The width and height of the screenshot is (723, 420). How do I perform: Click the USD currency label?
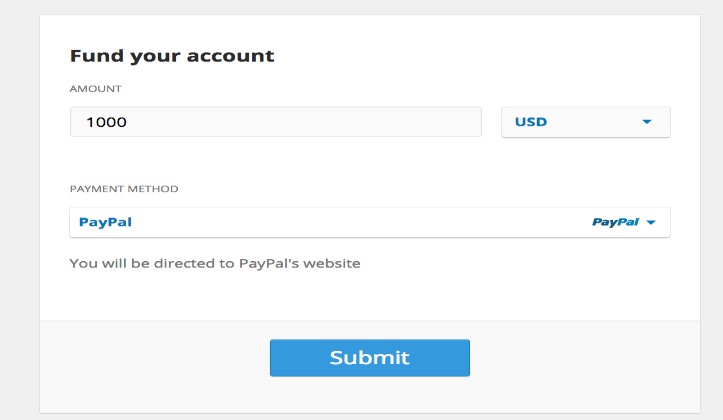coord(531,122)
